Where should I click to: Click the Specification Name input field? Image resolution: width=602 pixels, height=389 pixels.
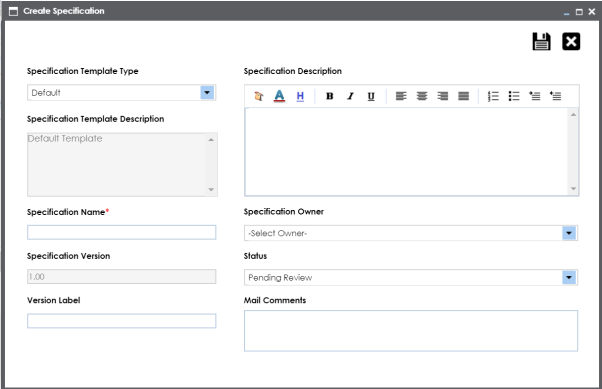pos(122,232)
